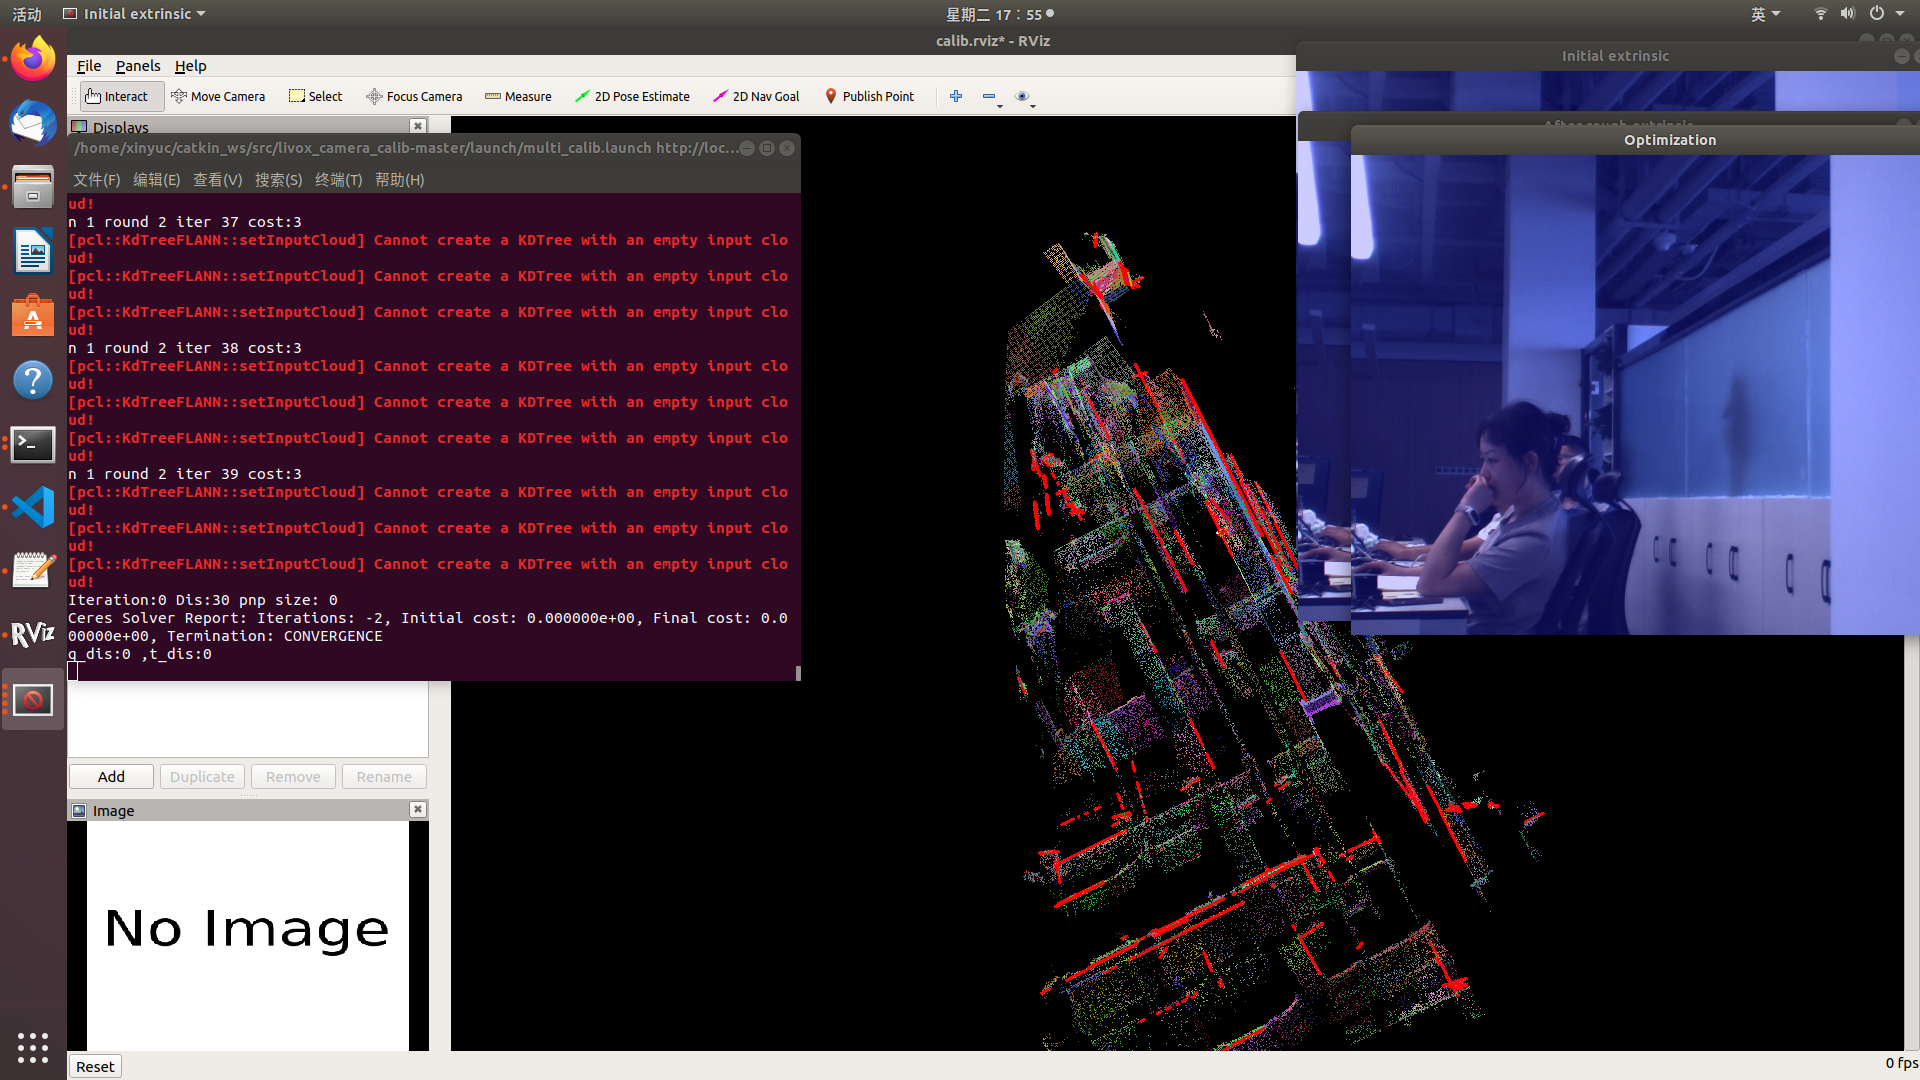The width and height of the screenshot is (1920, 1080).
Task: Select the 2D Pose Estimate tool
Action: [x=632, y=96]
